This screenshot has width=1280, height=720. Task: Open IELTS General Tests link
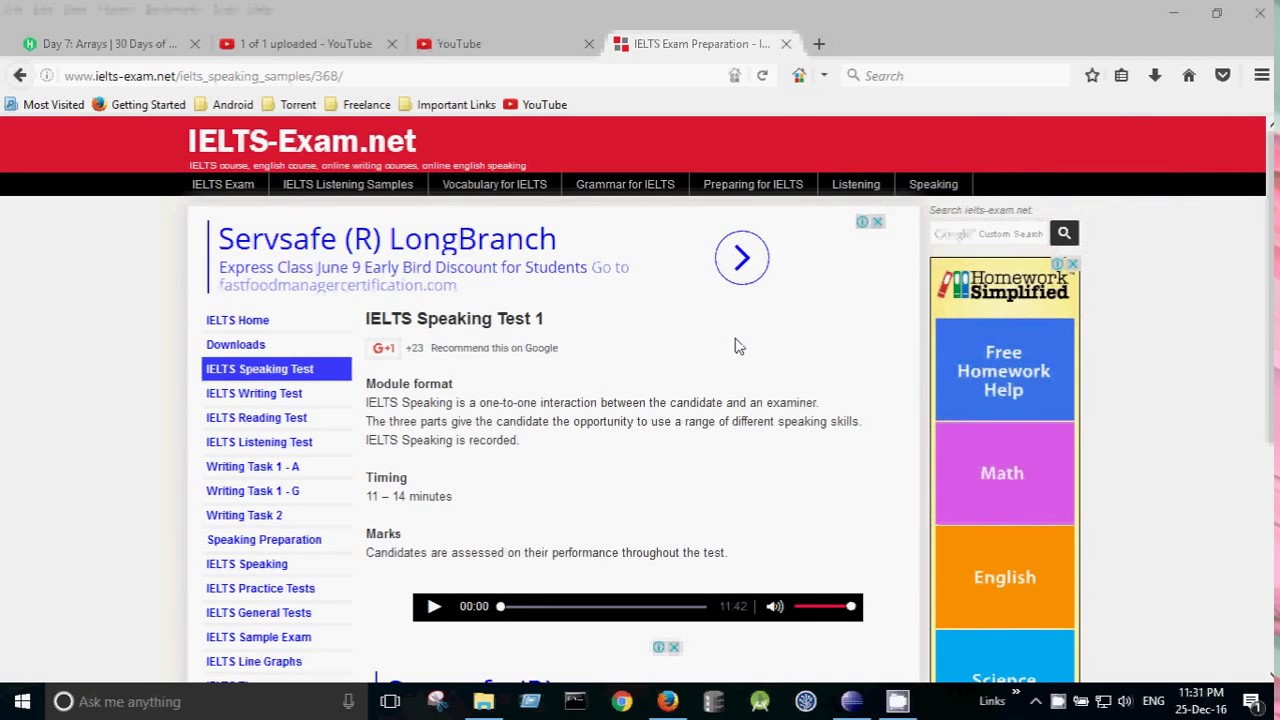click(x=258, y=612)
